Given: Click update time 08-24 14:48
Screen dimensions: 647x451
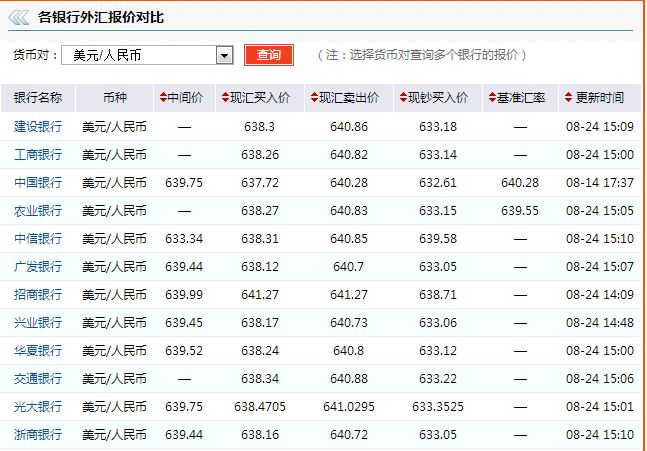Looking at the screenshot, I should coord(600,323).
